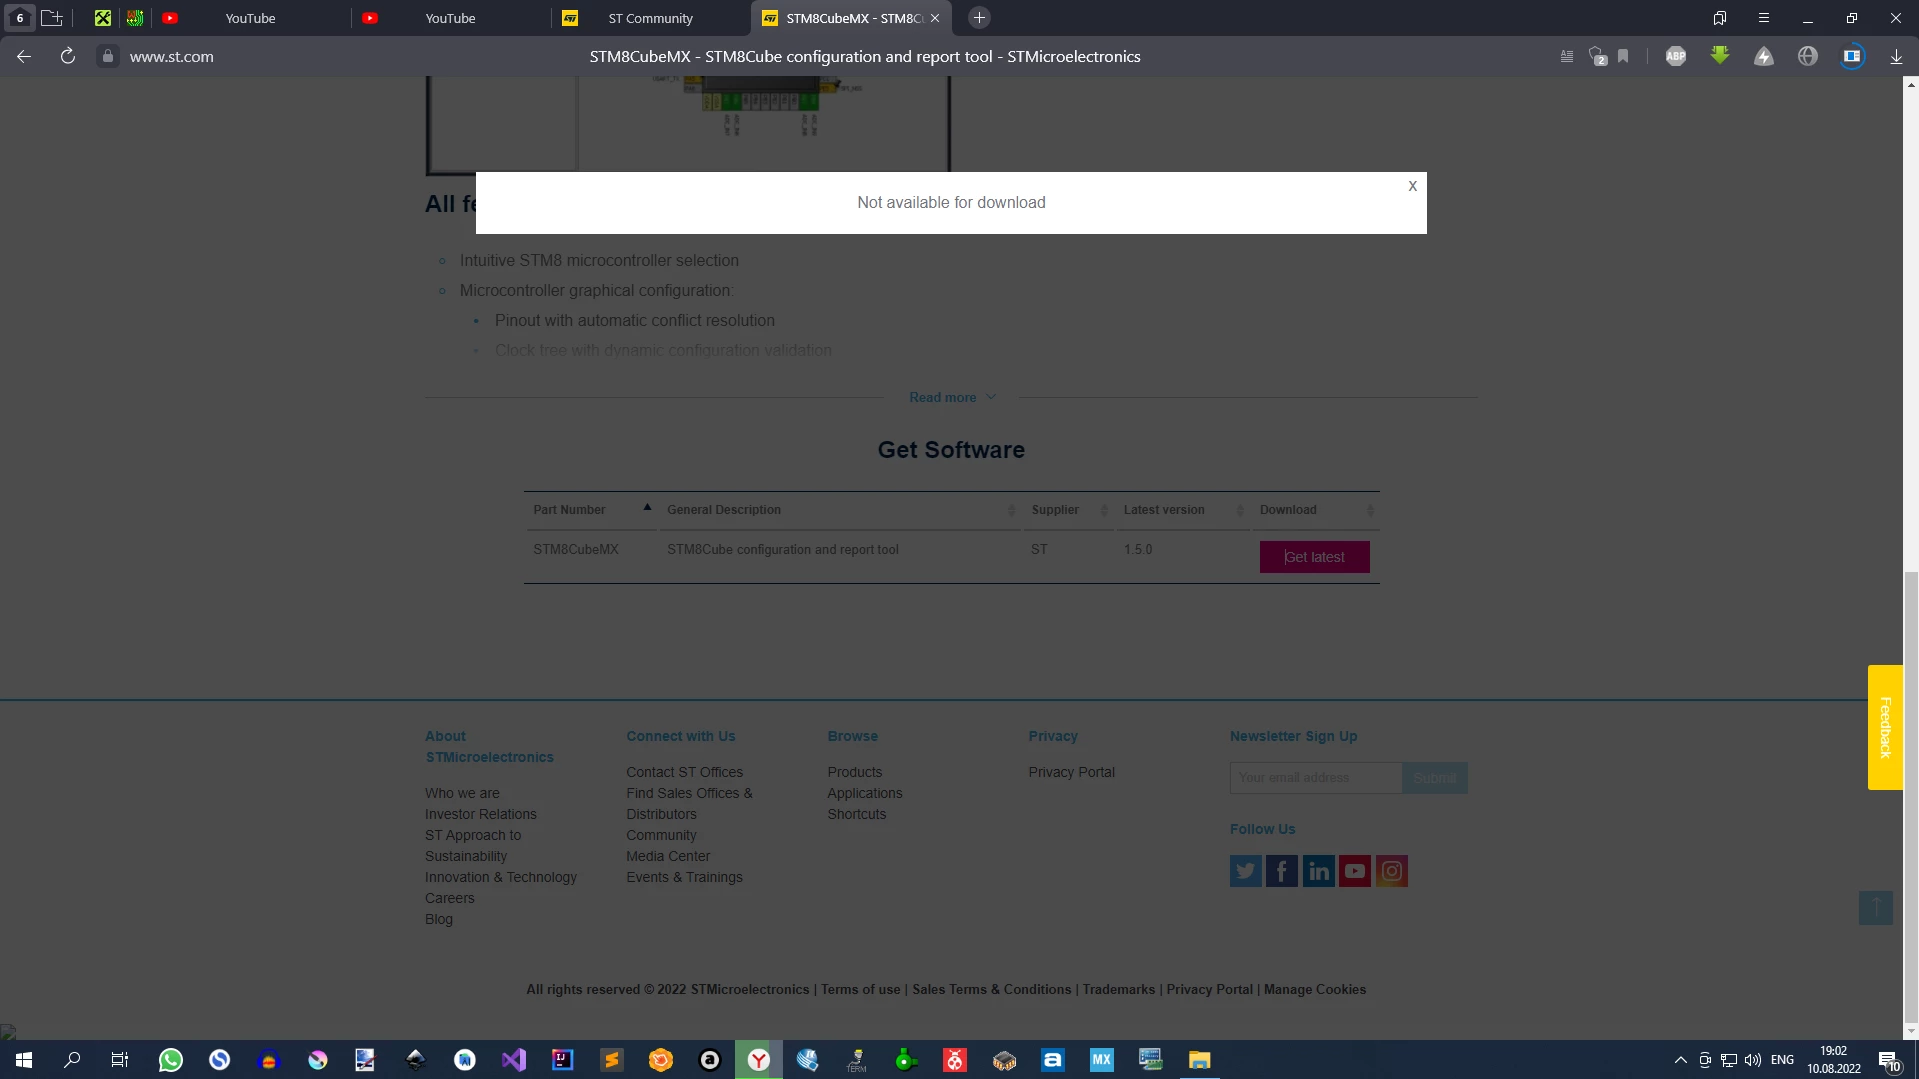Open the Adblock Plus extension
This screenshot has height=1079, width=1919.
1676,56
